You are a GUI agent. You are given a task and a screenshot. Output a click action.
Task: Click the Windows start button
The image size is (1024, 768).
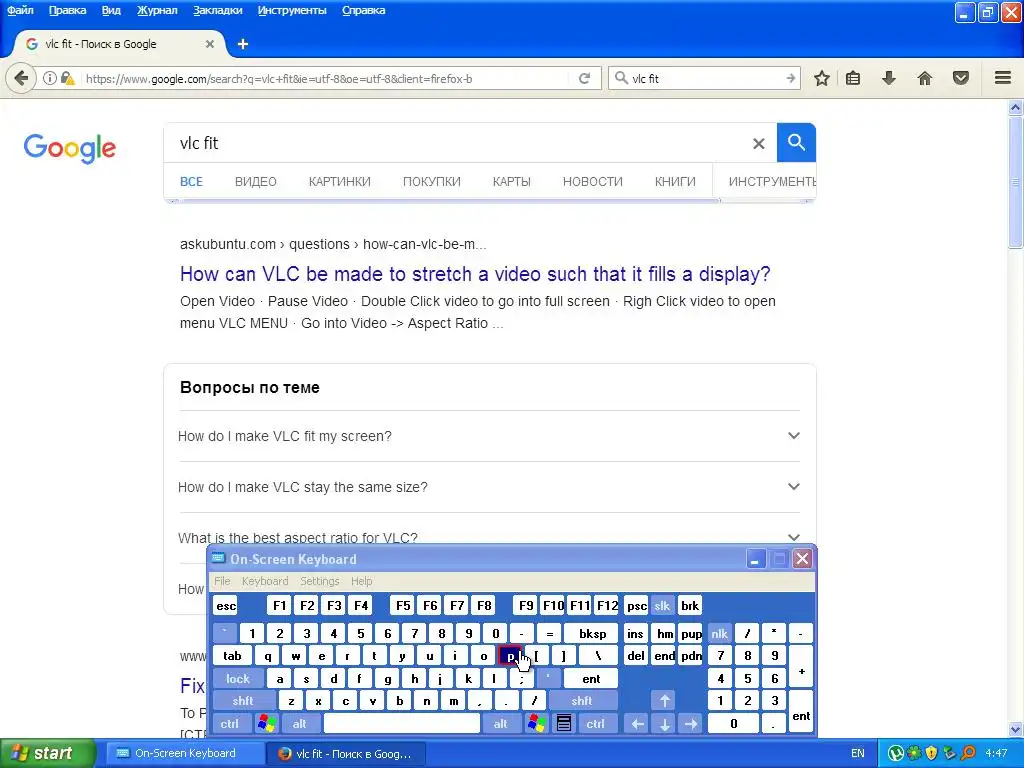click(48, 753)
